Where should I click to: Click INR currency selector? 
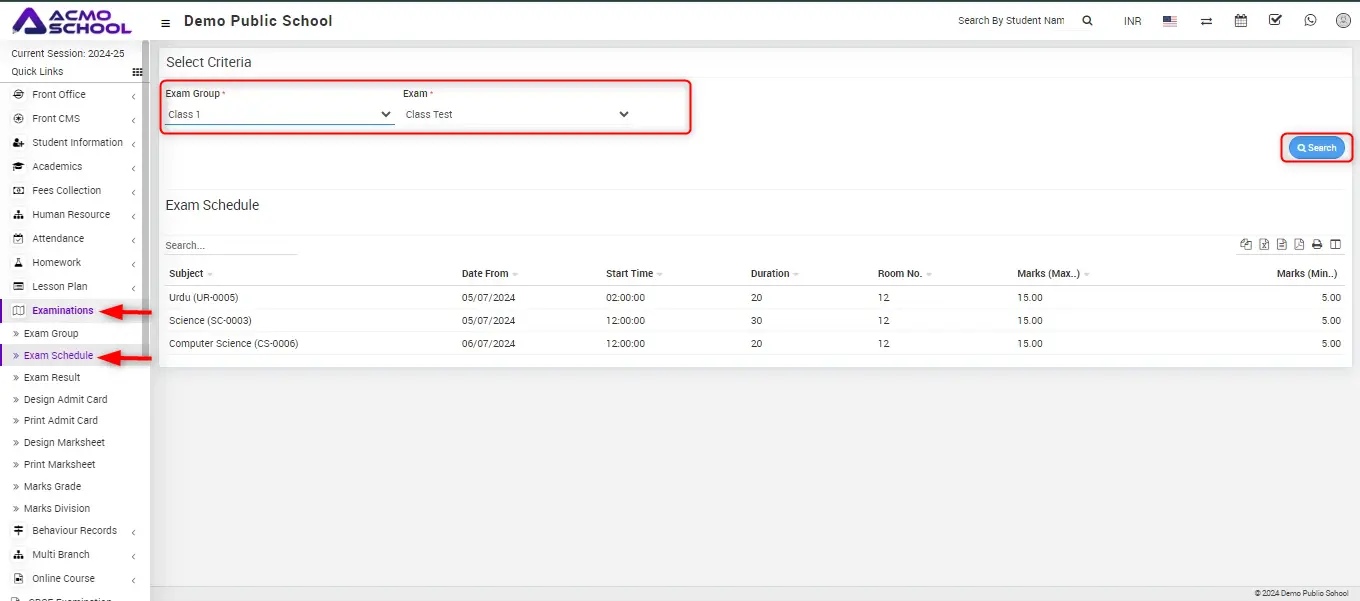(x=1132, y=21)
